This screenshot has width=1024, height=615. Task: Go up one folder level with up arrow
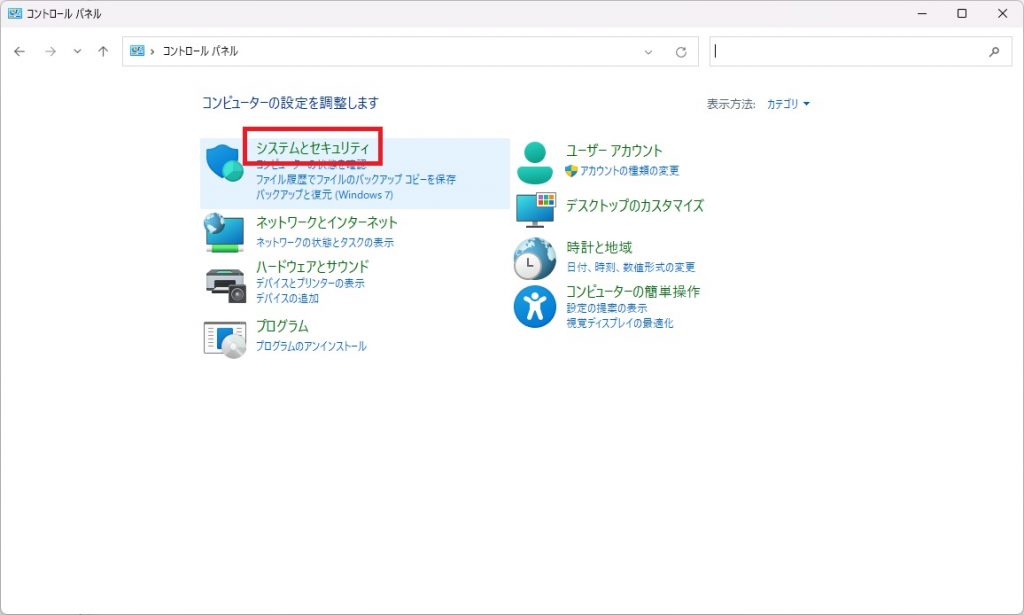tap(103, 52)
